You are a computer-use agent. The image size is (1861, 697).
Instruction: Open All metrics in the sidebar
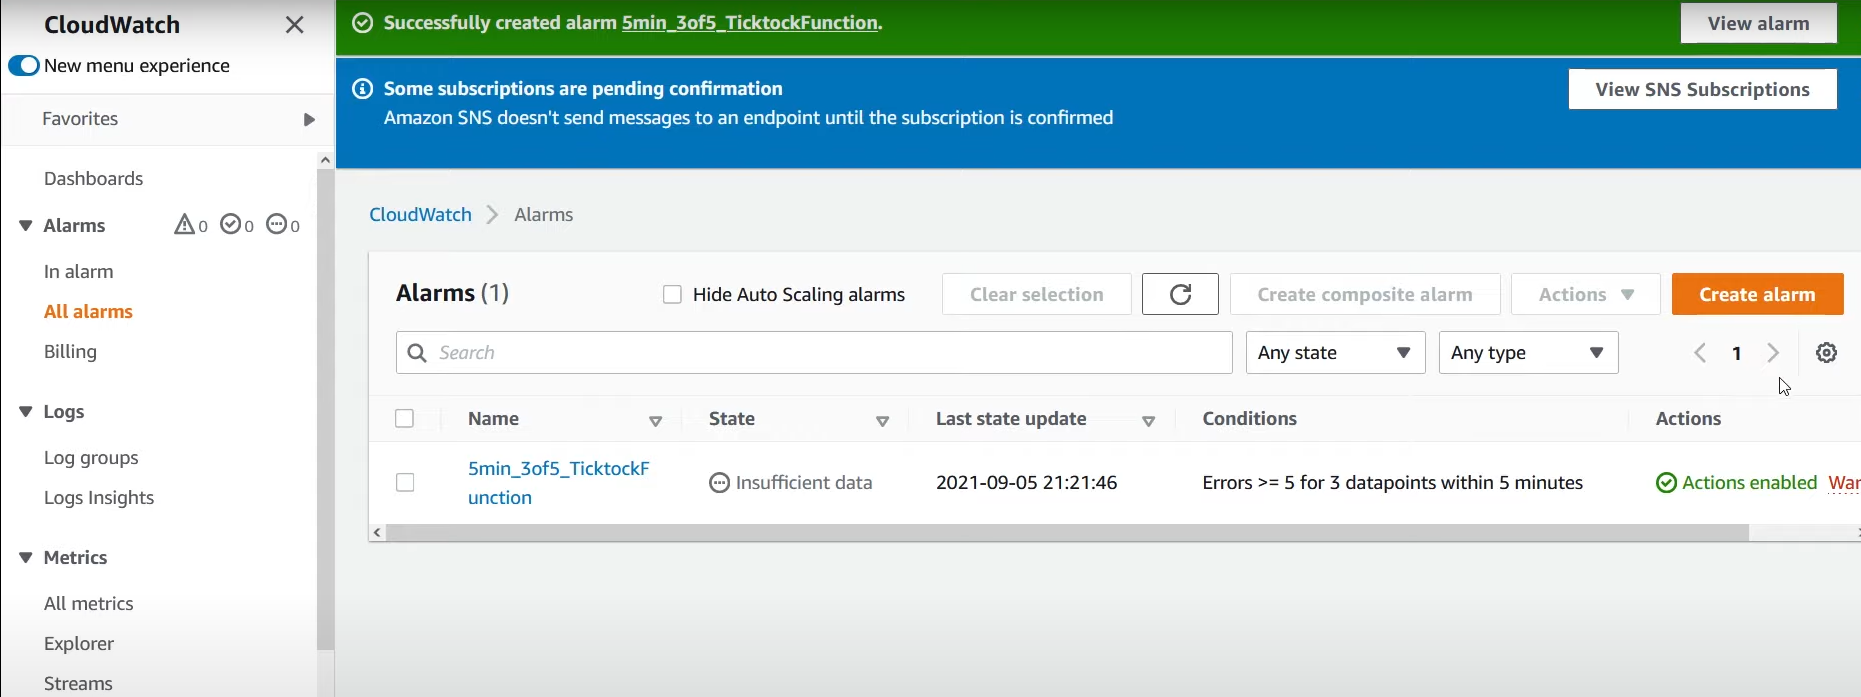88,604
